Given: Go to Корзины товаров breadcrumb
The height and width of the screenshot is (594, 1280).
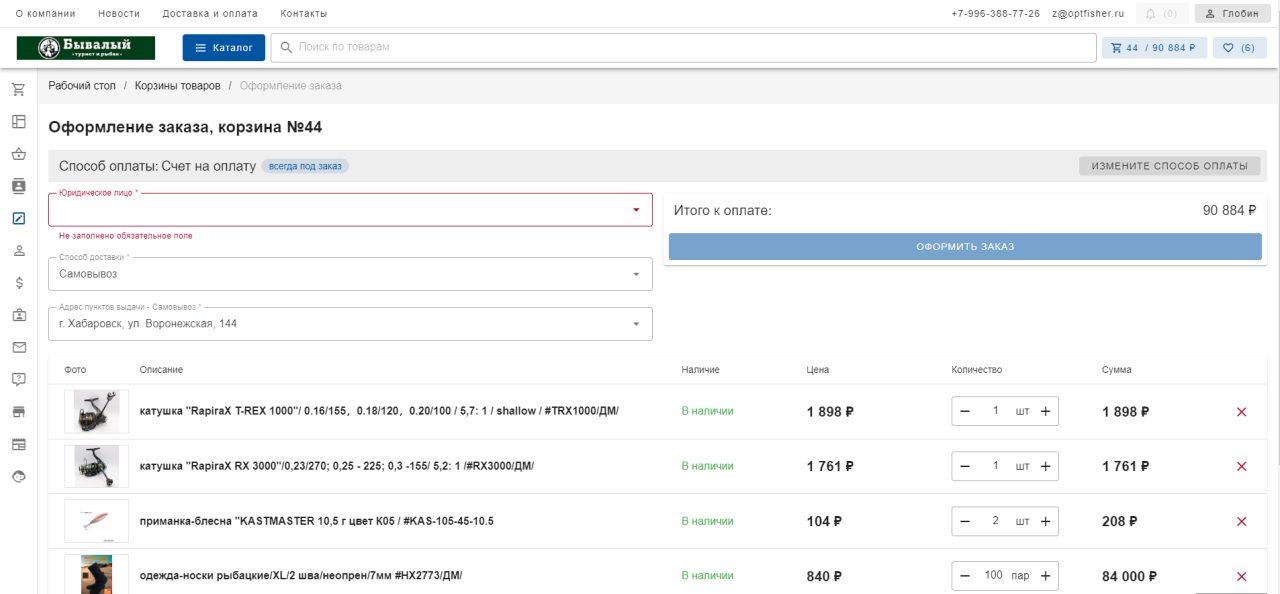Looking at the screenshot, I should click(x=177, y=86).
